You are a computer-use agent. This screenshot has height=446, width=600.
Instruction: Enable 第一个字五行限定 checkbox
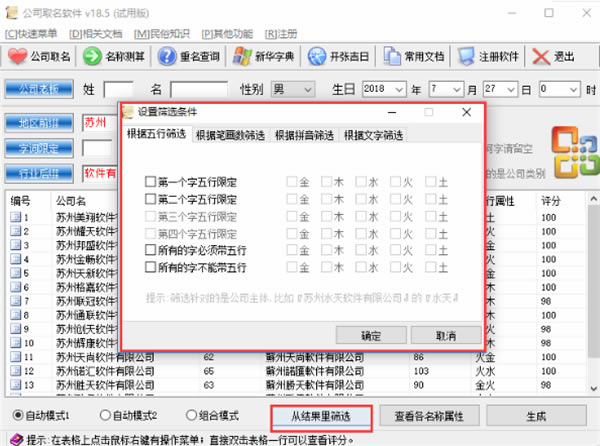[x=150, y=181]
